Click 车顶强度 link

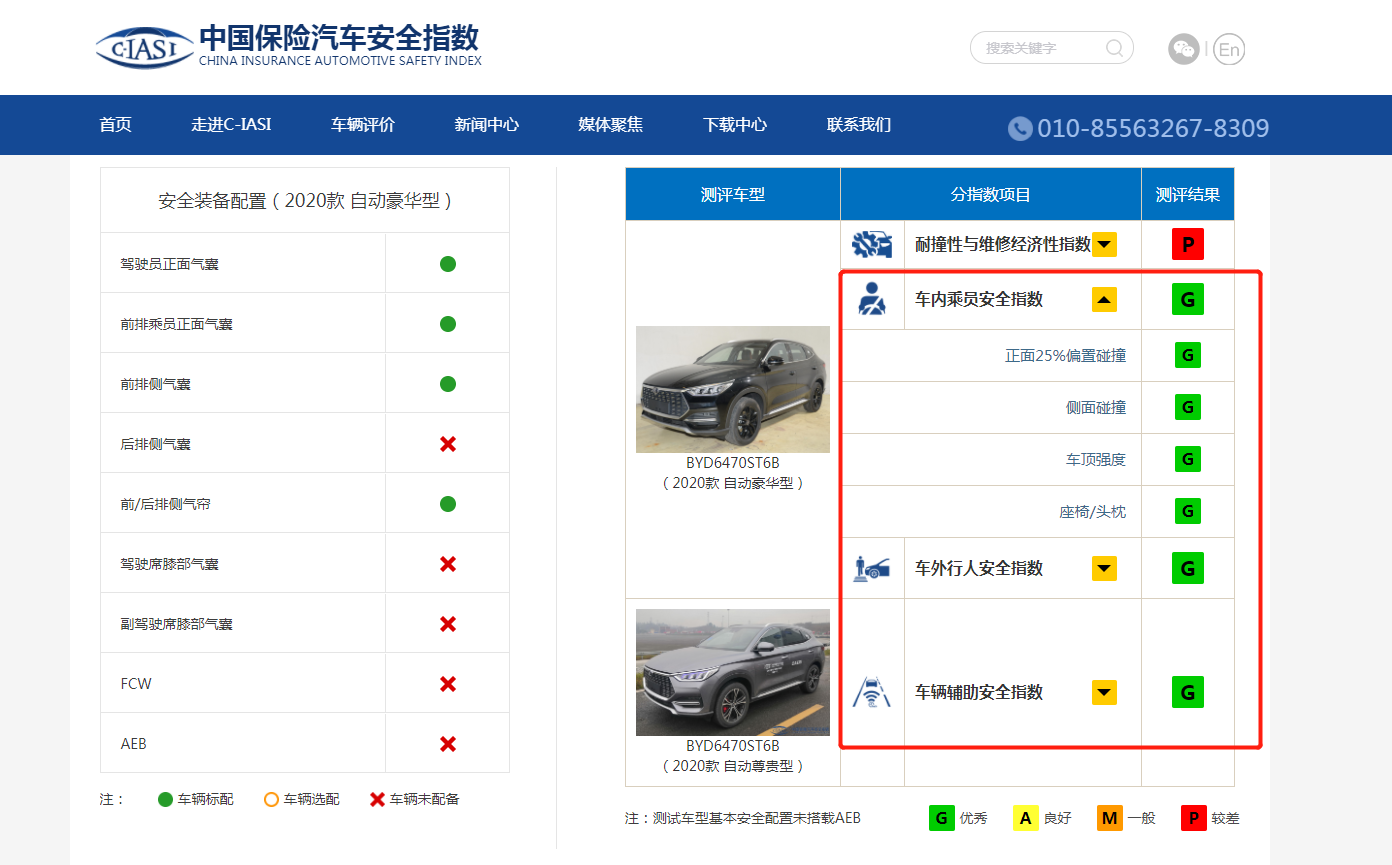(x=1096, y=459)
